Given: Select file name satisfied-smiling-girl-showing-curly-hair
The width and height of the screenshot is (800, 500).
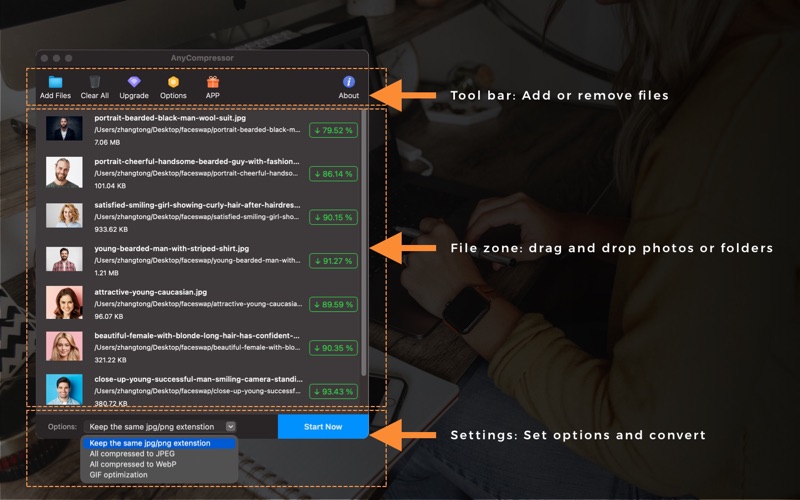Looking at the screenshot, I should pyautogui.click(x=197, y=205).
